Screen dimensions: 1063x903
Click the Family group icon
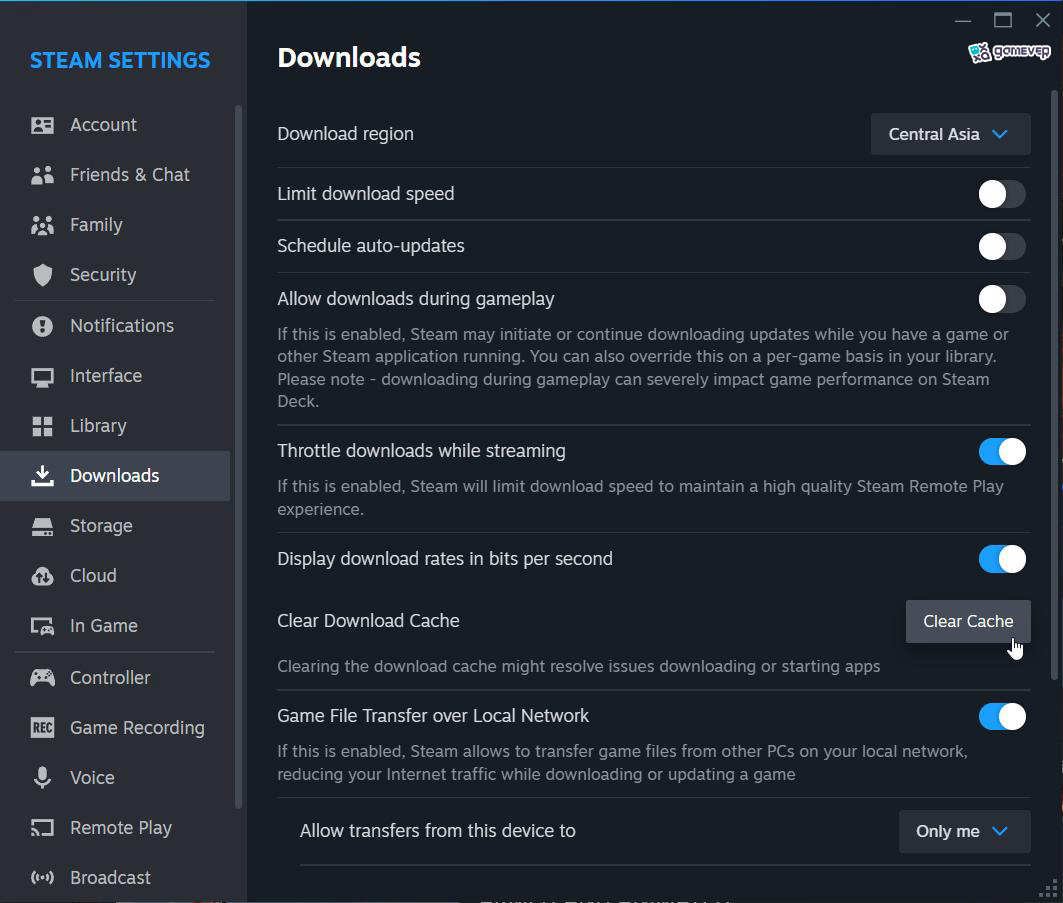click(42, 225)
